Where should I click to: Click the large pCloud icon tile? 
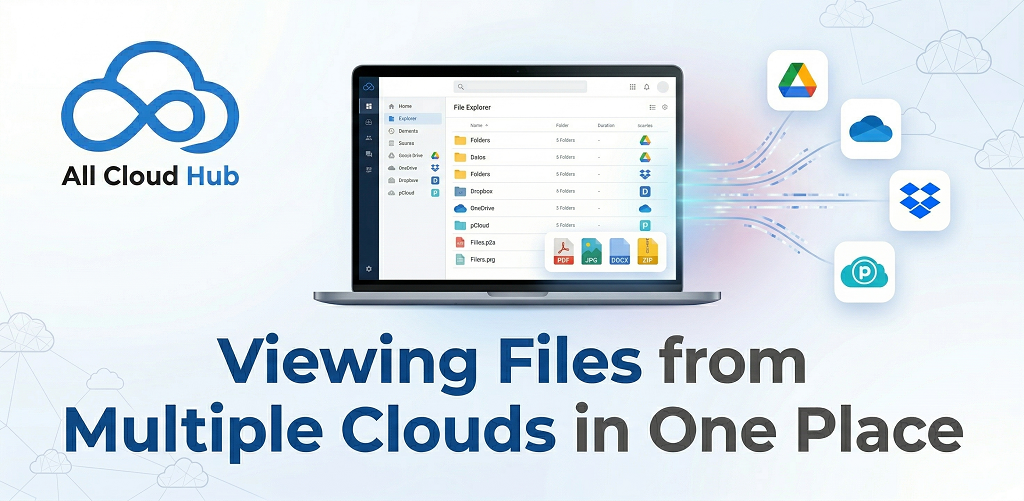(864, 271)
